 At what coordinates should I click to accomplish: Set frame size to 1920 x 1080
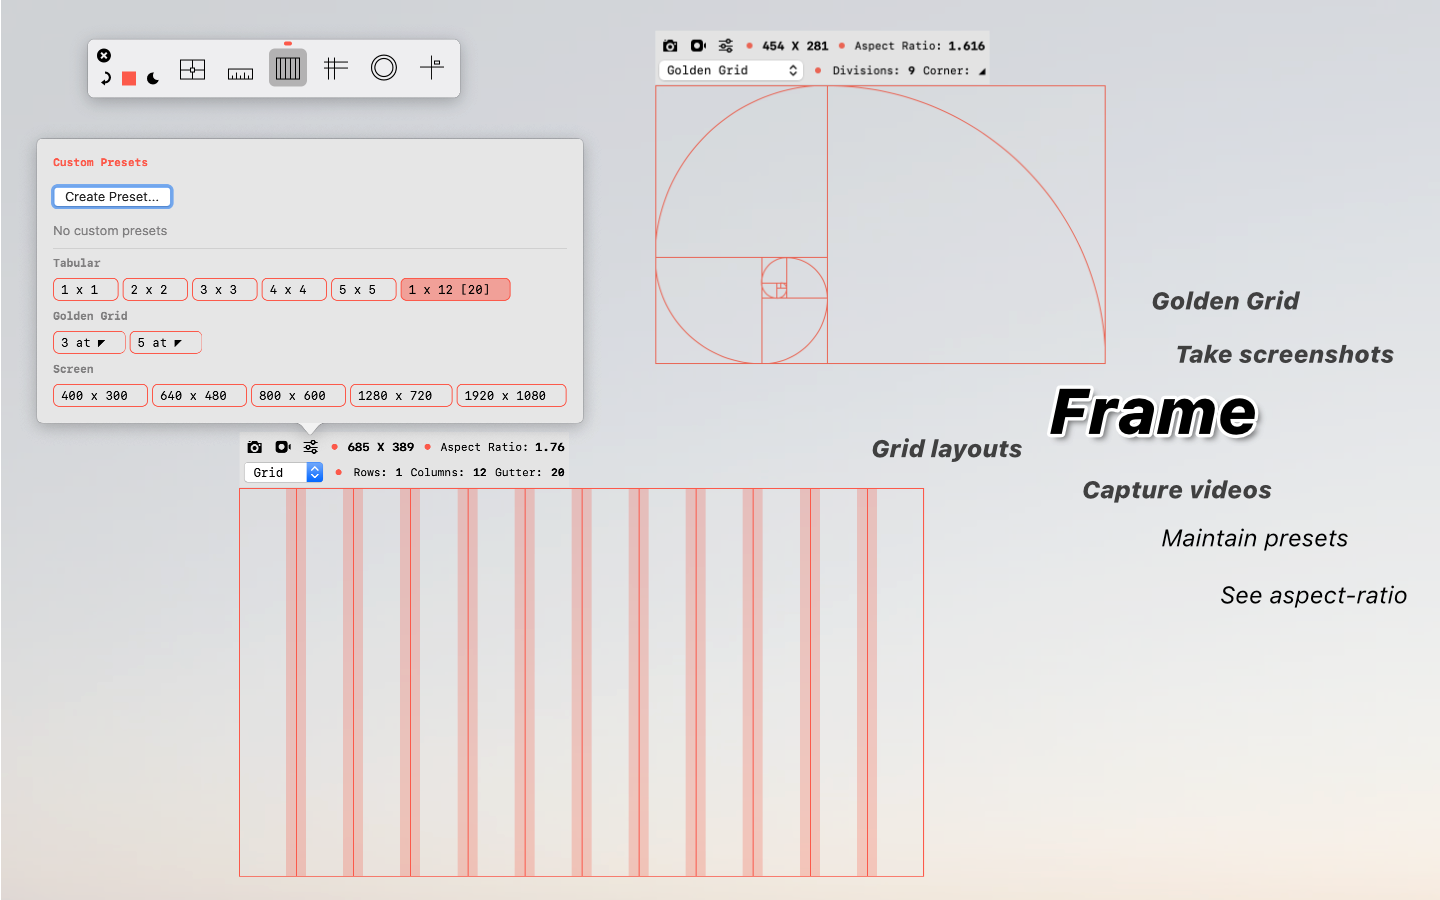pos(511,396)
